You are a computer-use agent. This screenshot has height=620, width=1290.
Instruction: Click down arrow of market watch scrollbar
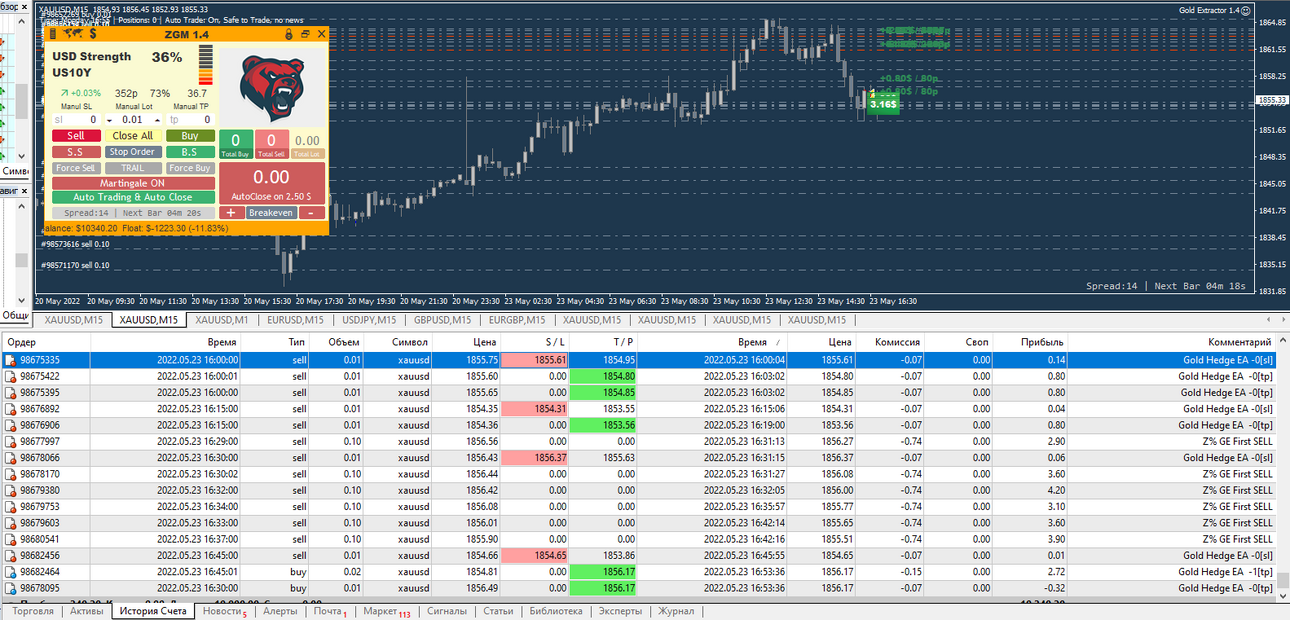coord(21,156)
